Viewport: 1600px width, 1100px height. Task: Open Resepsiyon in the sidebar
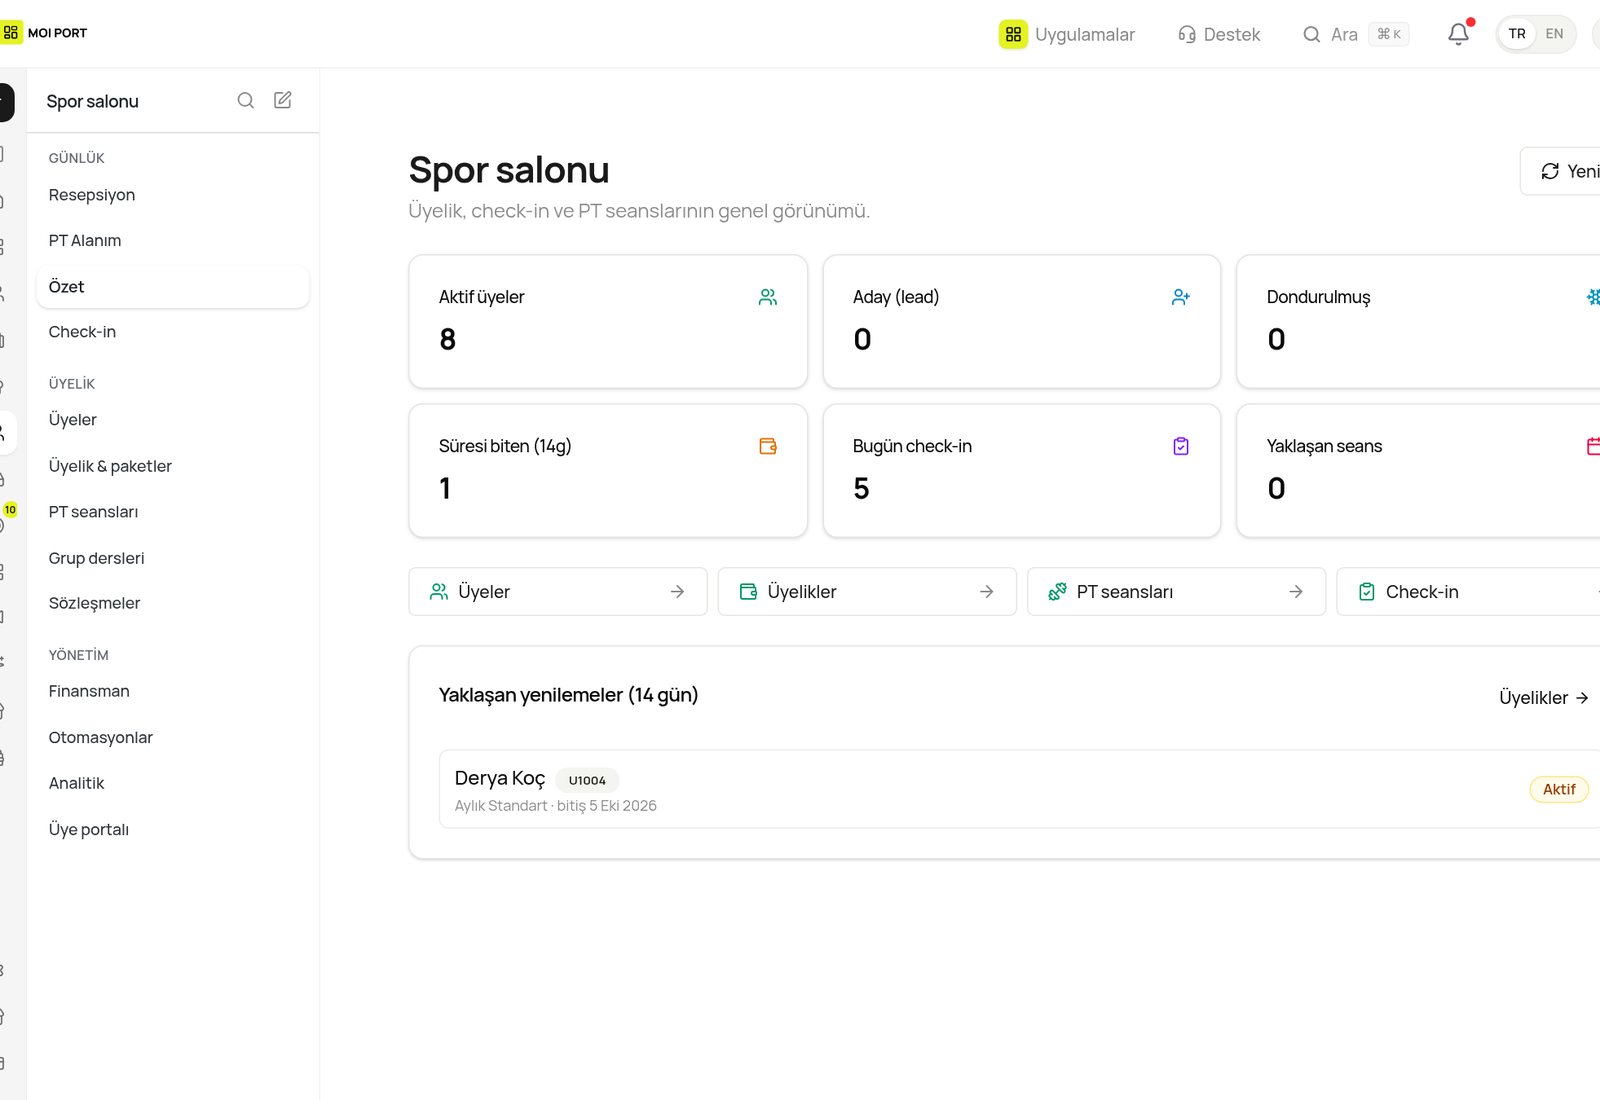pos(172,195)
